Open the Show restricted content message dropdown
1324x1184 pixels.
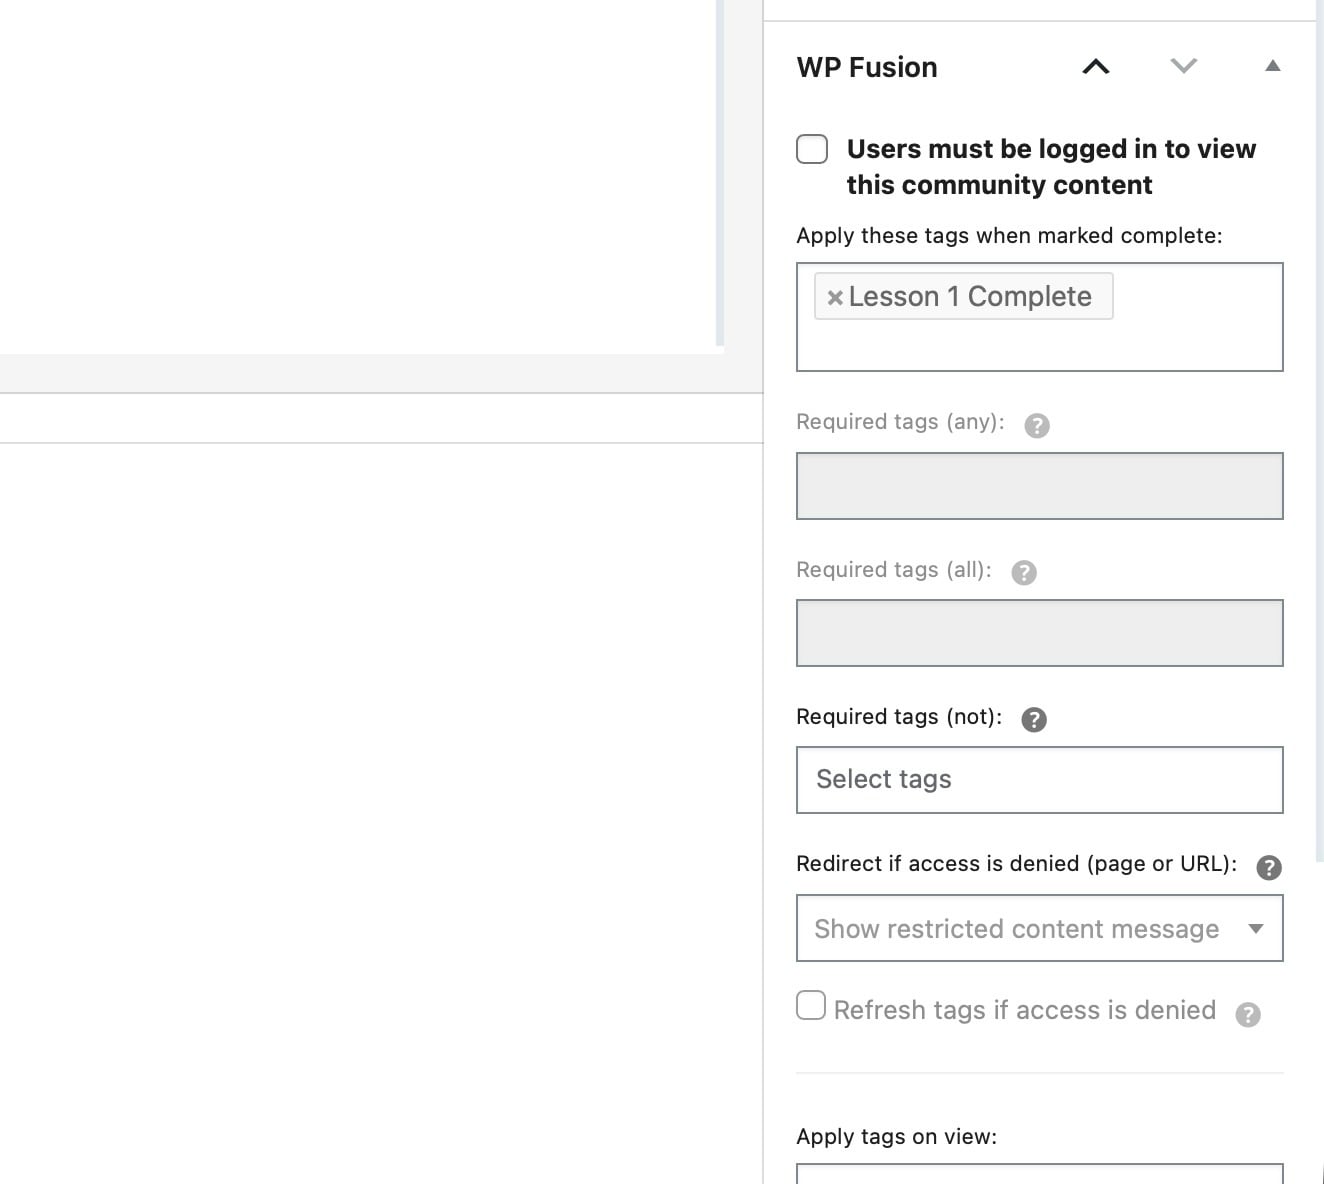[1039, 928]
